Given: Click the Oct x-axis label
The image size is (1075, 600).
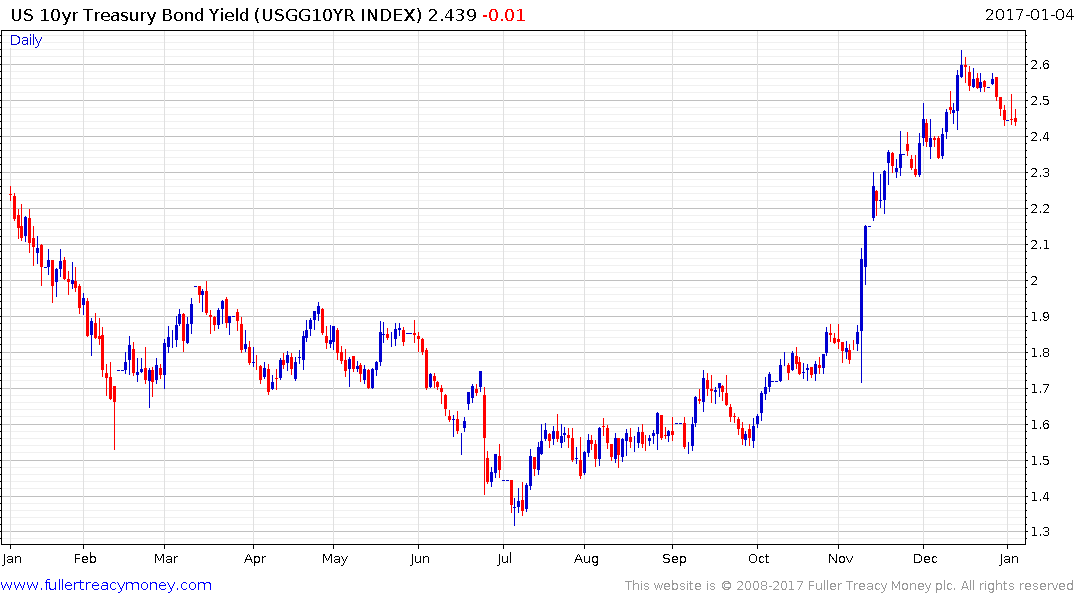Looking at the screenshot, I should 758,559.
